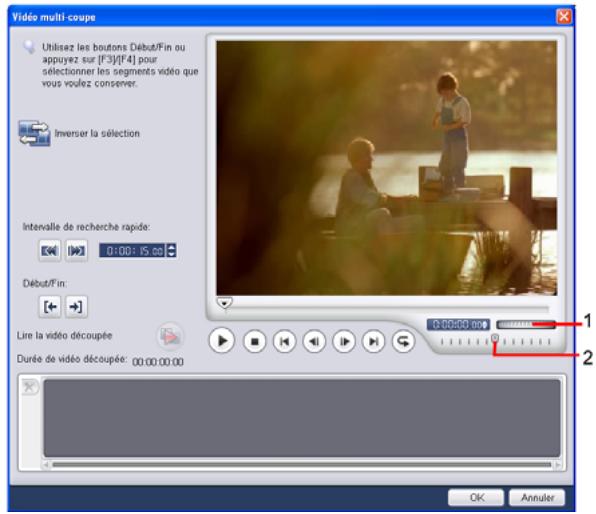Step back to the previous frame
596x514 pixels.
pyautogui.click(x=314, y=341)
